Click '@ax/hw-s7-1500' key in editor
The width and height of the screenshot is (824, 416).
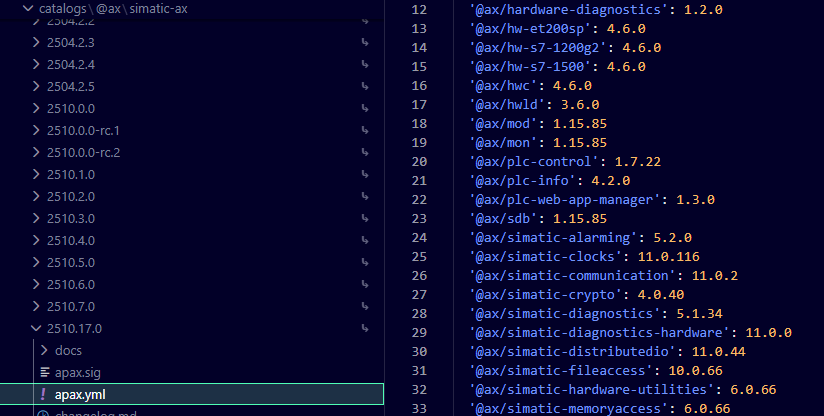[x=530, y=66]
